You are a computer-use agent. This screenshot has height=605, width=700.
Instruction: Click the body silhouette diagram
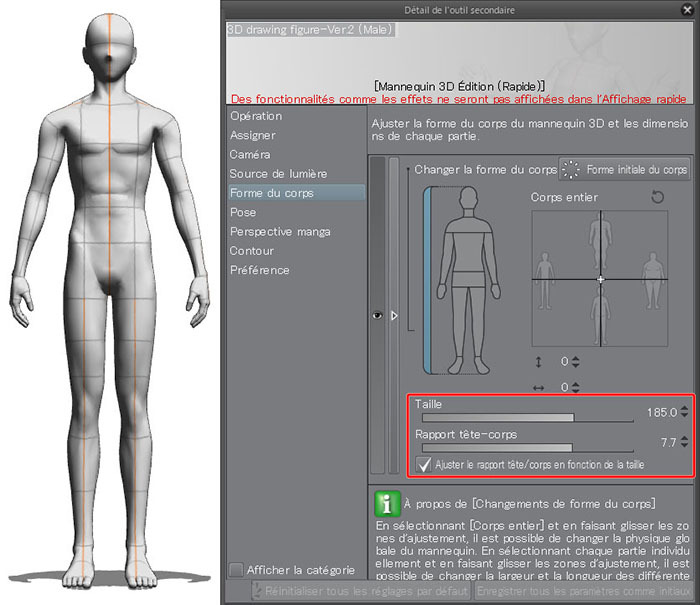point(468,280)
